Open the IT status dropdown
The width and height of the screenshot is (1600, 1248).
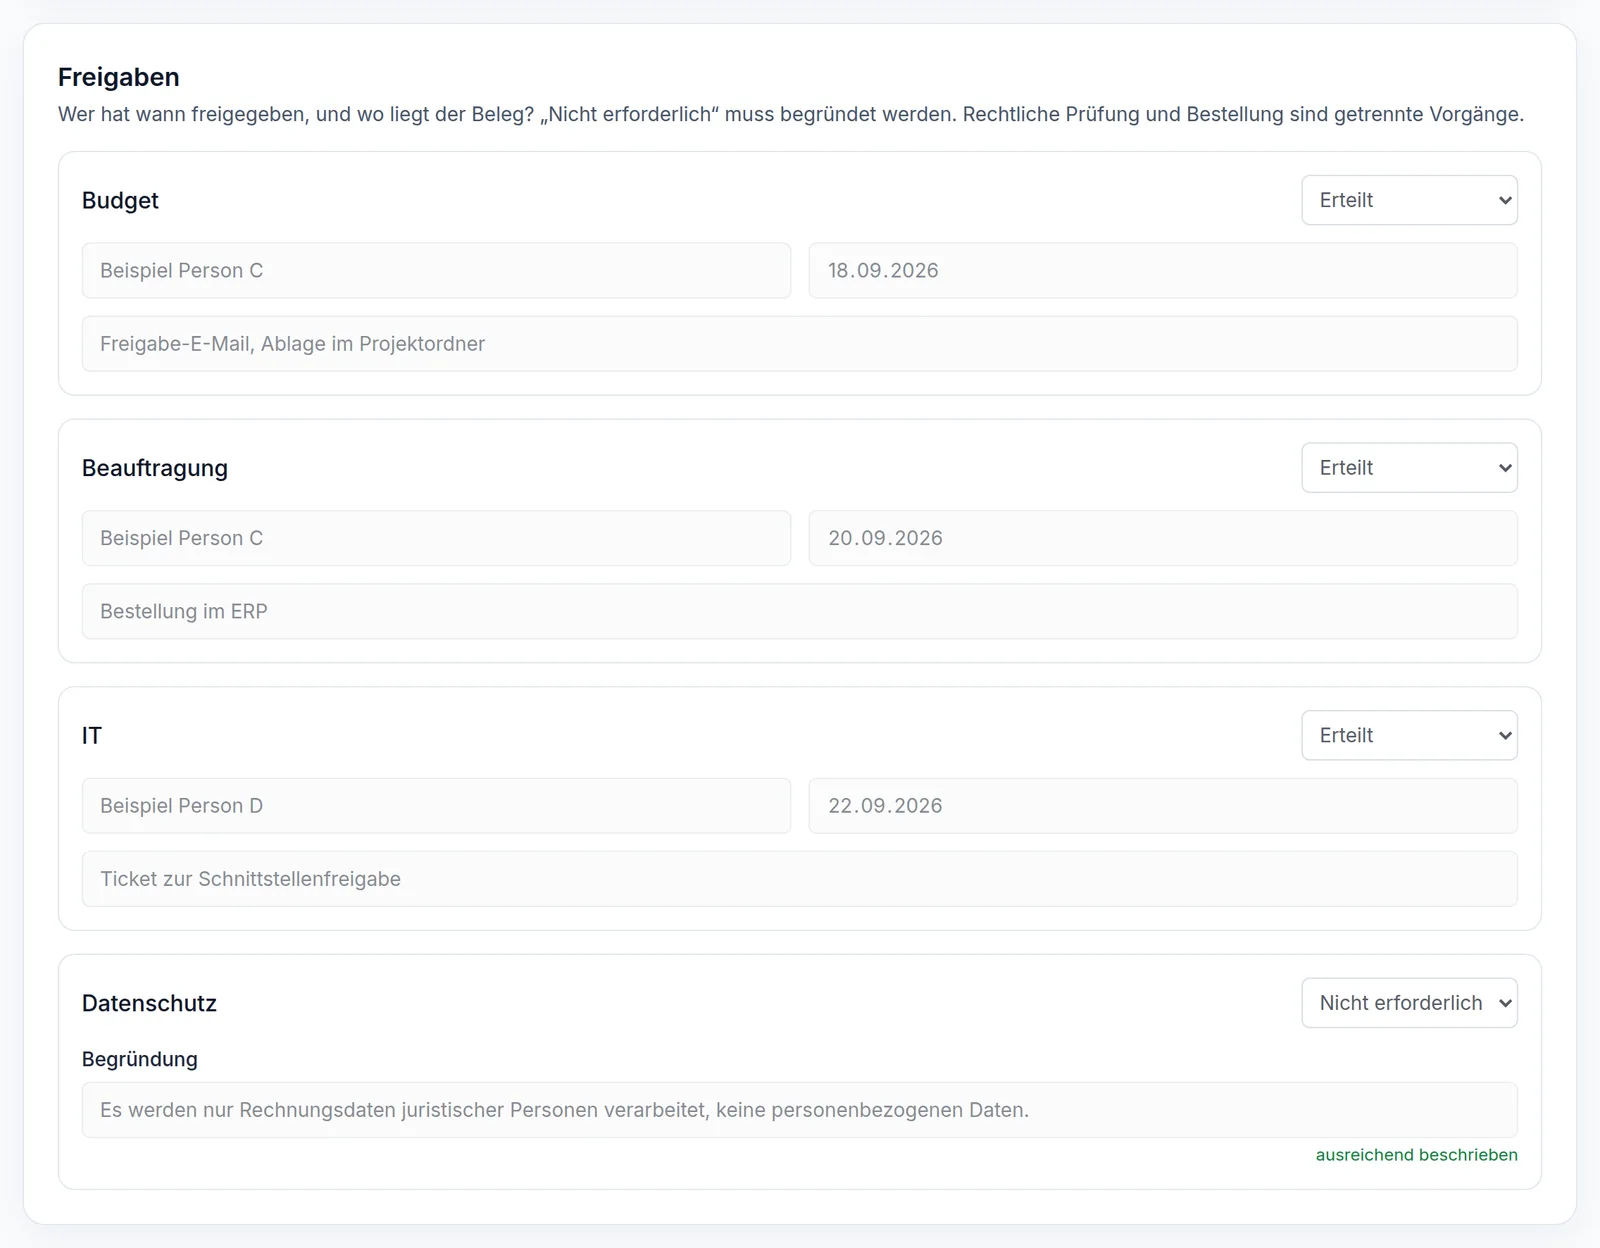[1409, 735]
